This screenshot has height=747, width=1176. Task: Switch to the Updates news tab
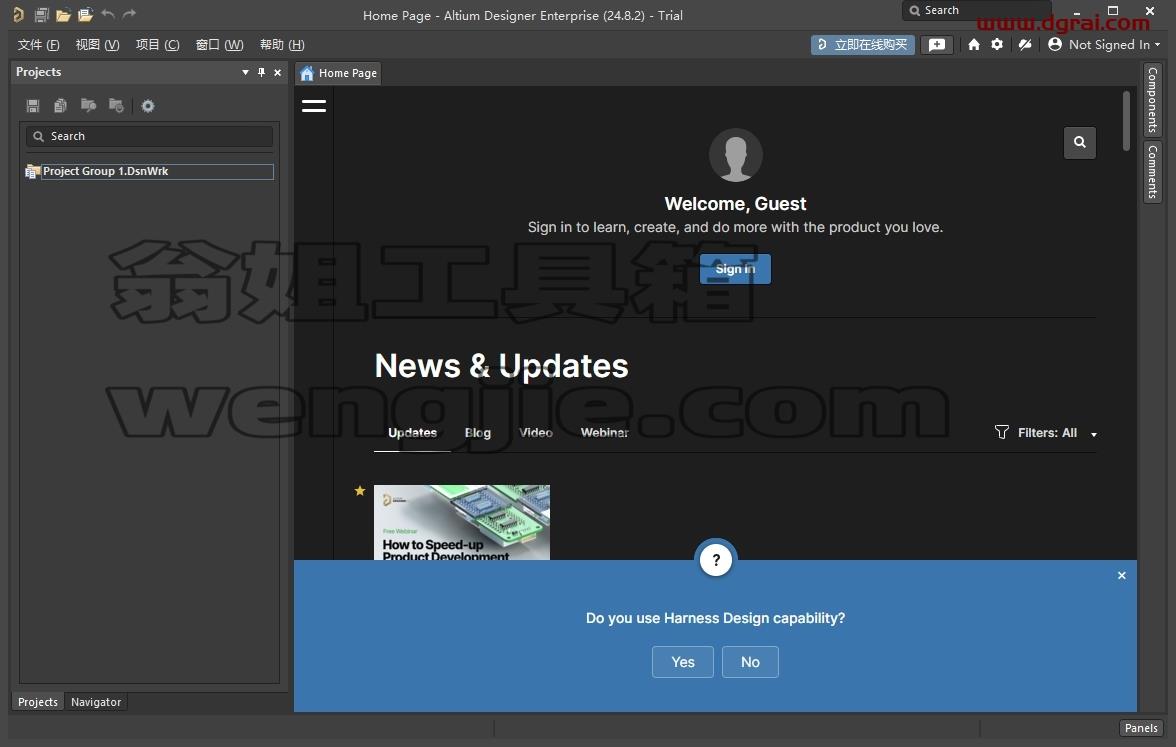coord(412,433)
